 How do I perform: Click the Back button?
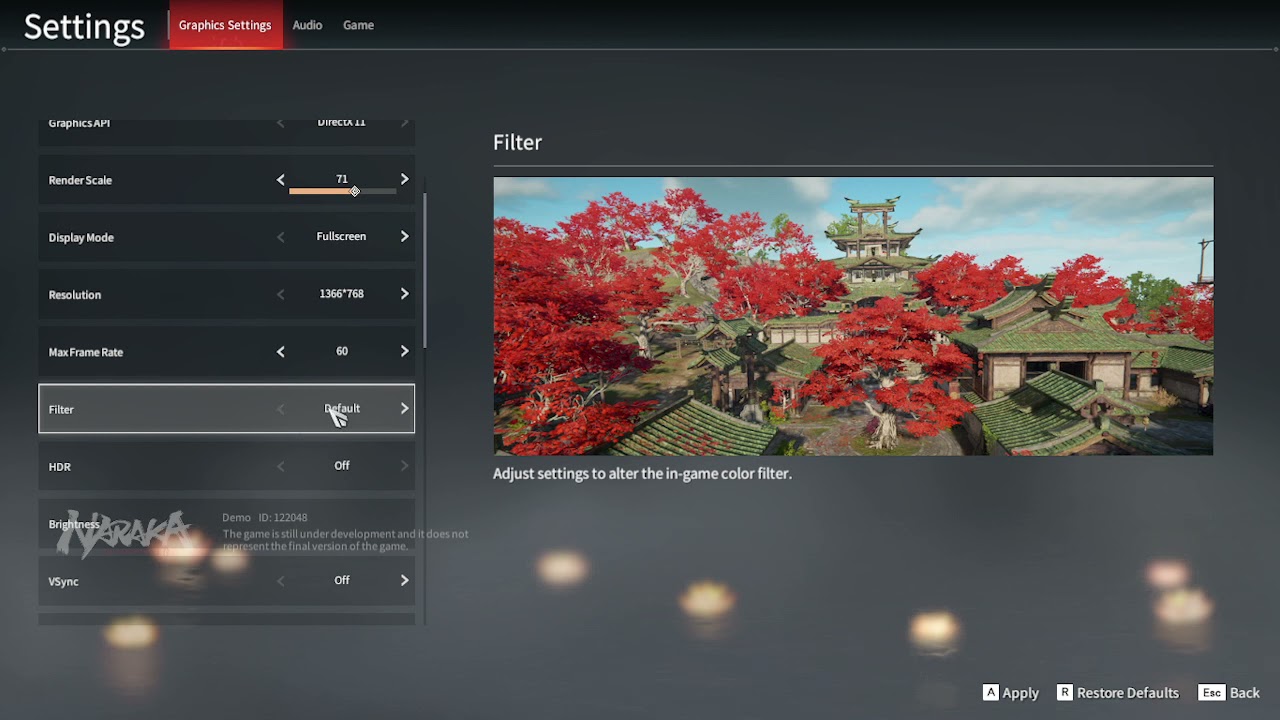click(1230, 692)
